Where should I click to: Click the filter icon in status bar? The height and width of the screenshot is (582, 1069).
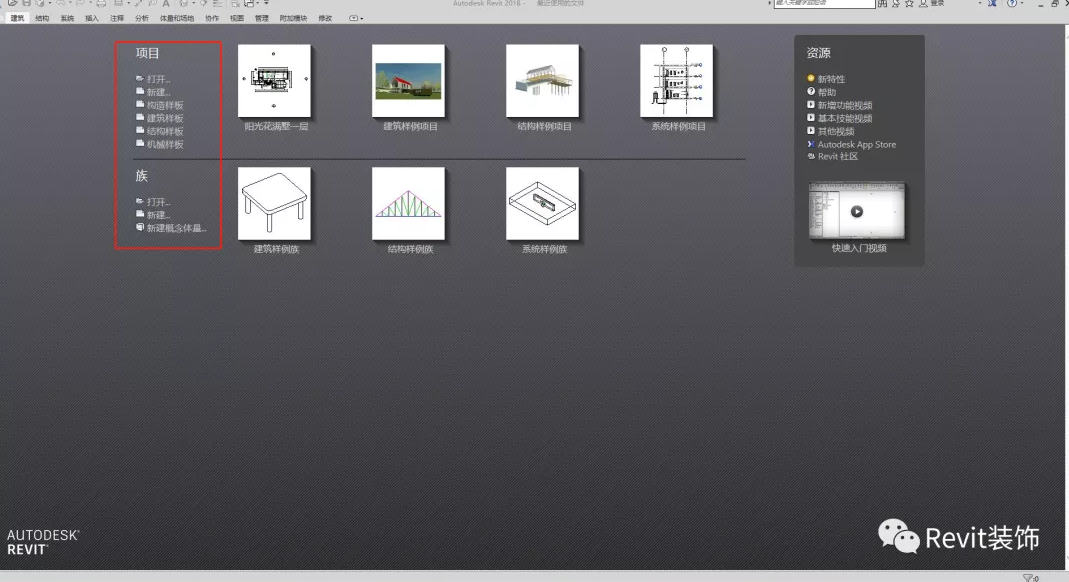(1029, 577)
